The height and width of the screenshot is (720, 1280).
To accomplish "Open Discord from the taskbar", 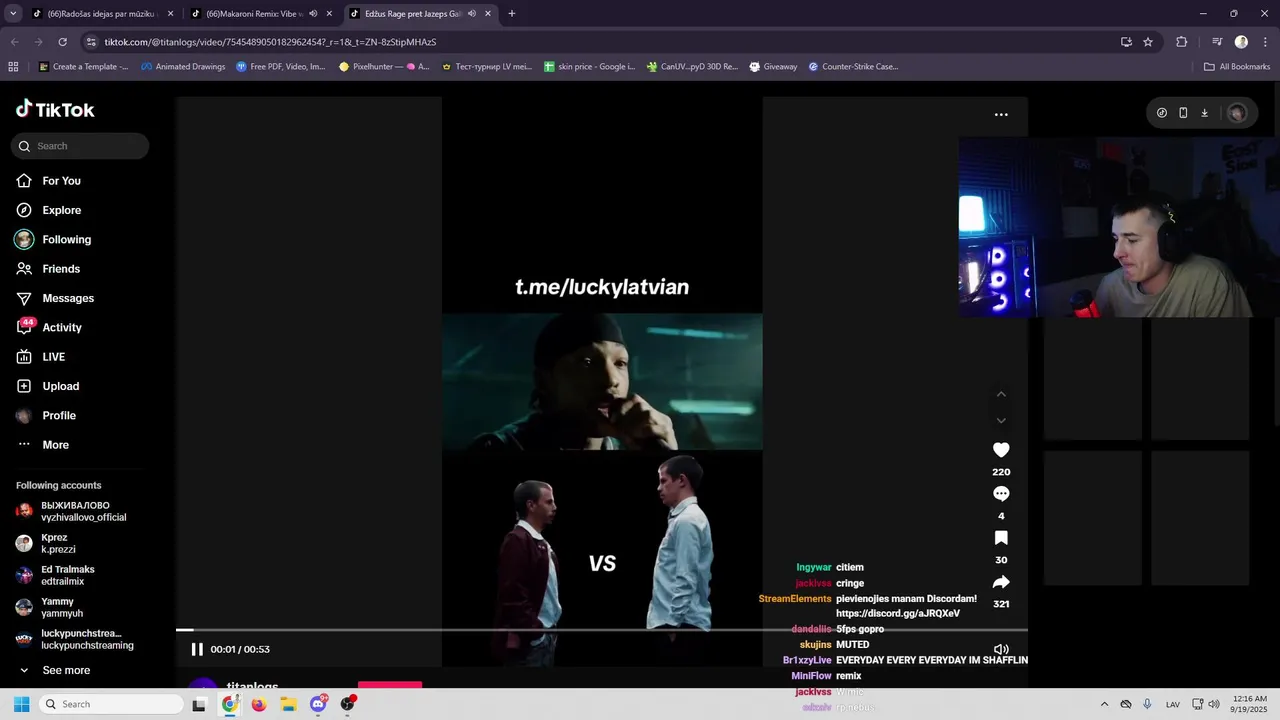I will pyautogui.click(x=318, y=704).
